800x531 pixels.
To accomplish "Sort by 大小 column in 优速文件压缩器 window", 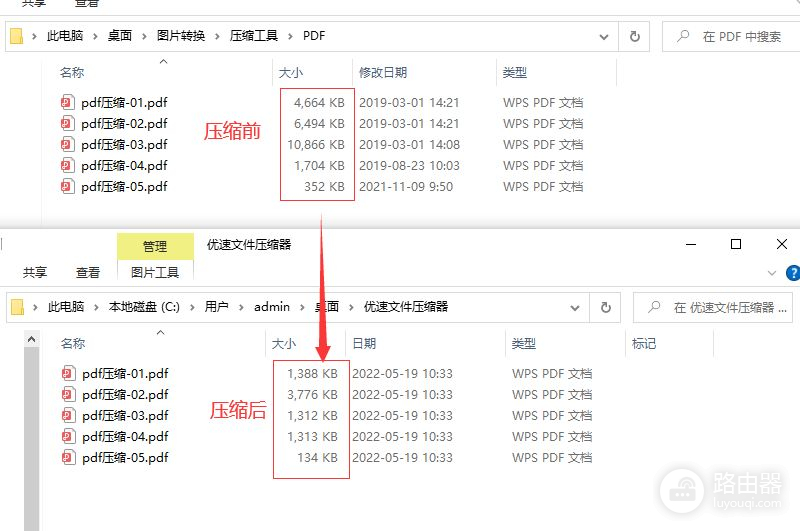I will pos(284,343).
